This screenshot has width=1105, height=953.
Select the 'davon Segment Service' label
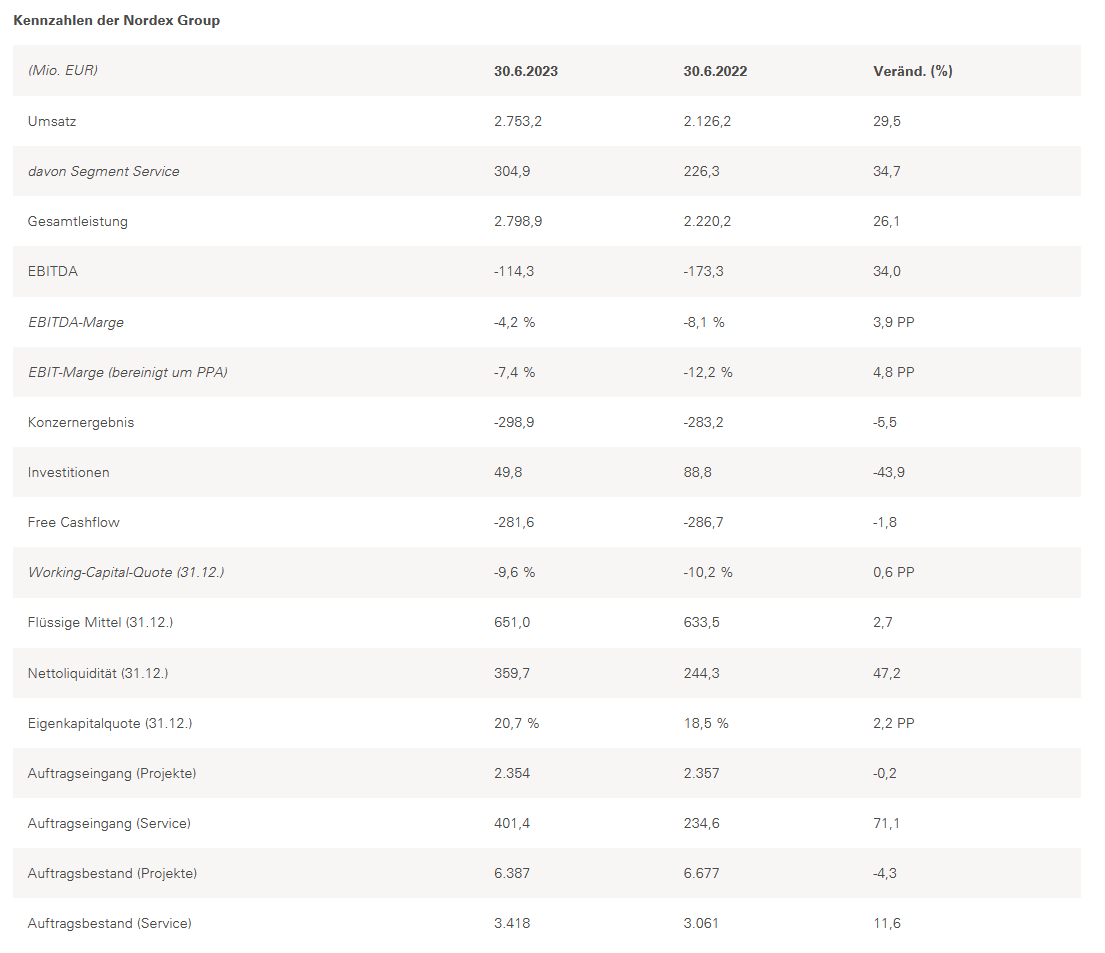[103, 171]
